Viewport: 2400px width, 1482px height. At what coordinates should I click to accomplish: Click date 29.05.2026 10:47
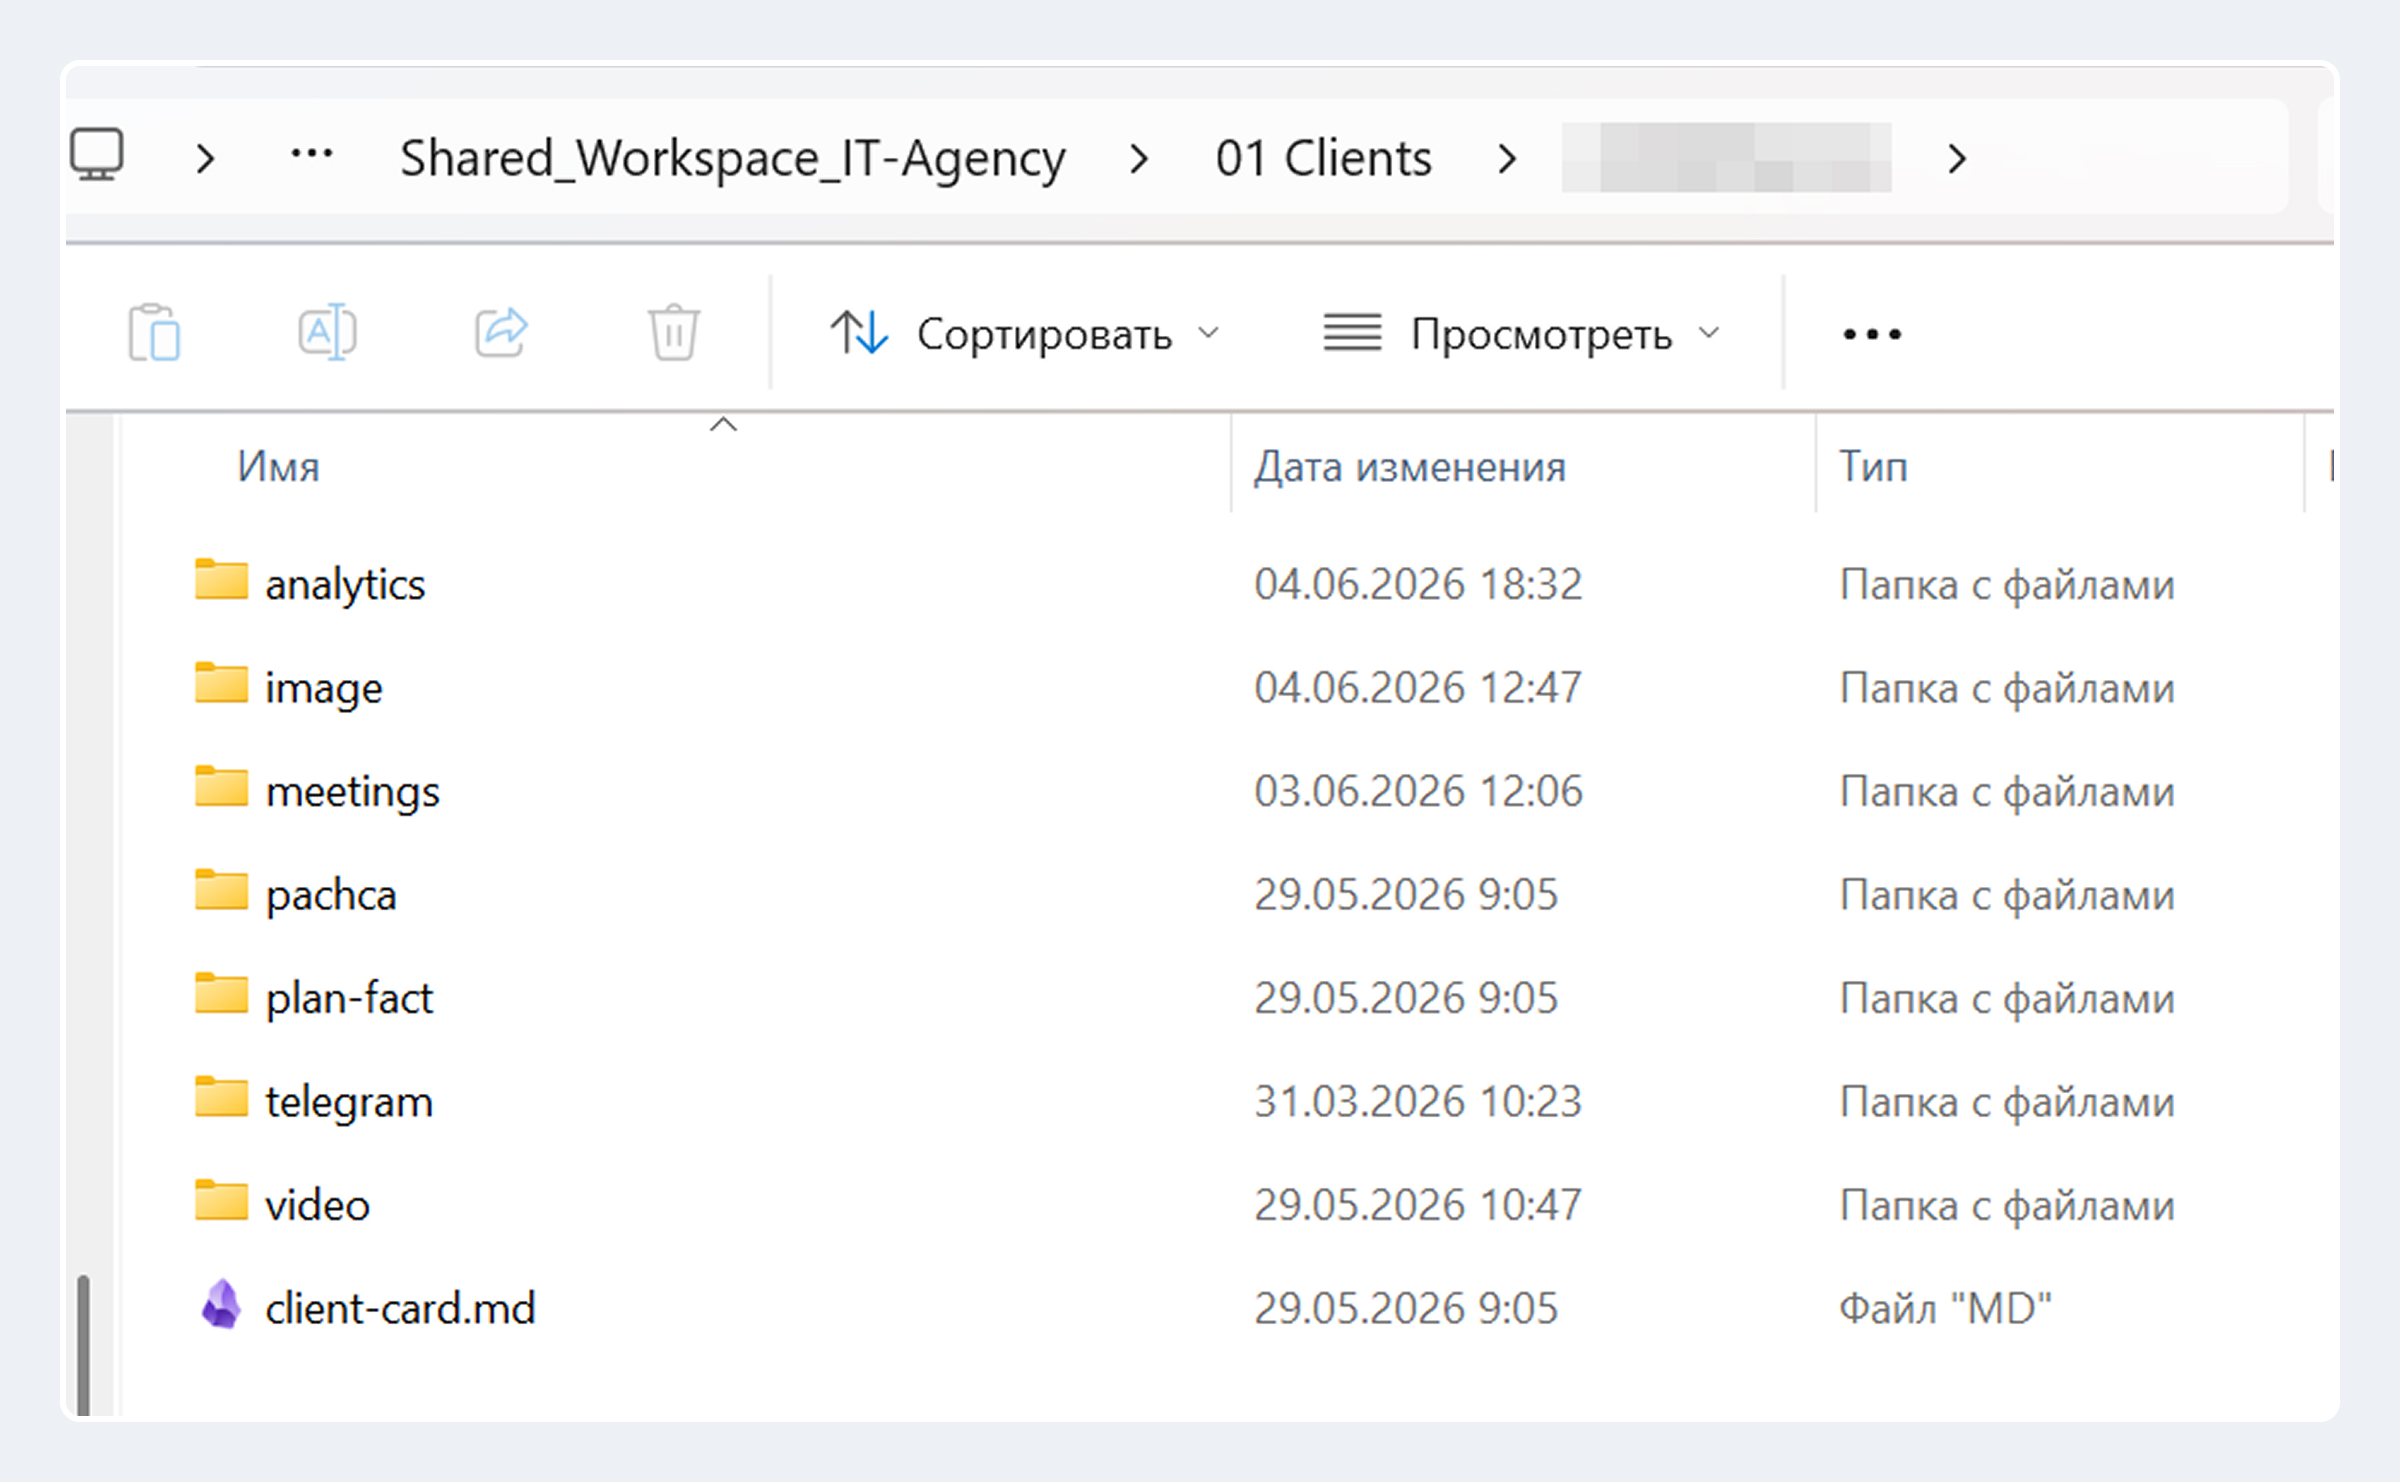[1418, 1205]
